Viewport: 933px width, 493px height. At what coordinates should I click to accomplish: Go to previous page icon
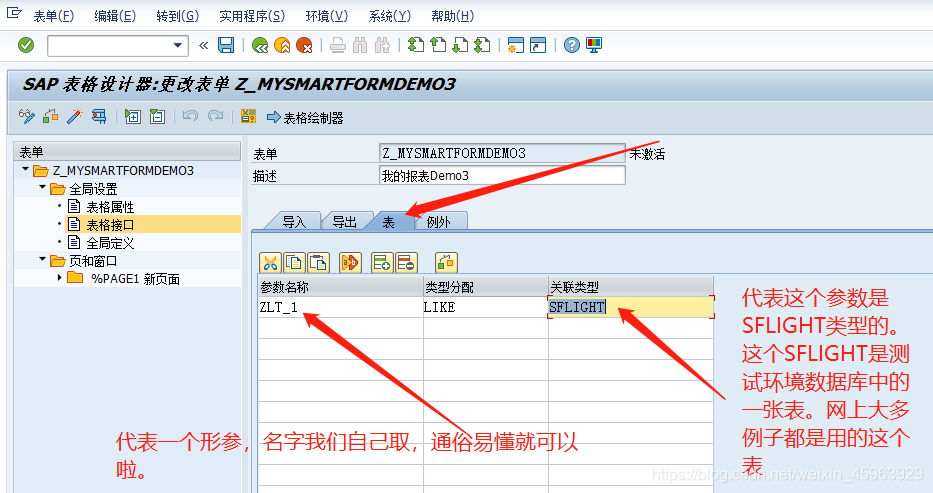click(438, 45)
